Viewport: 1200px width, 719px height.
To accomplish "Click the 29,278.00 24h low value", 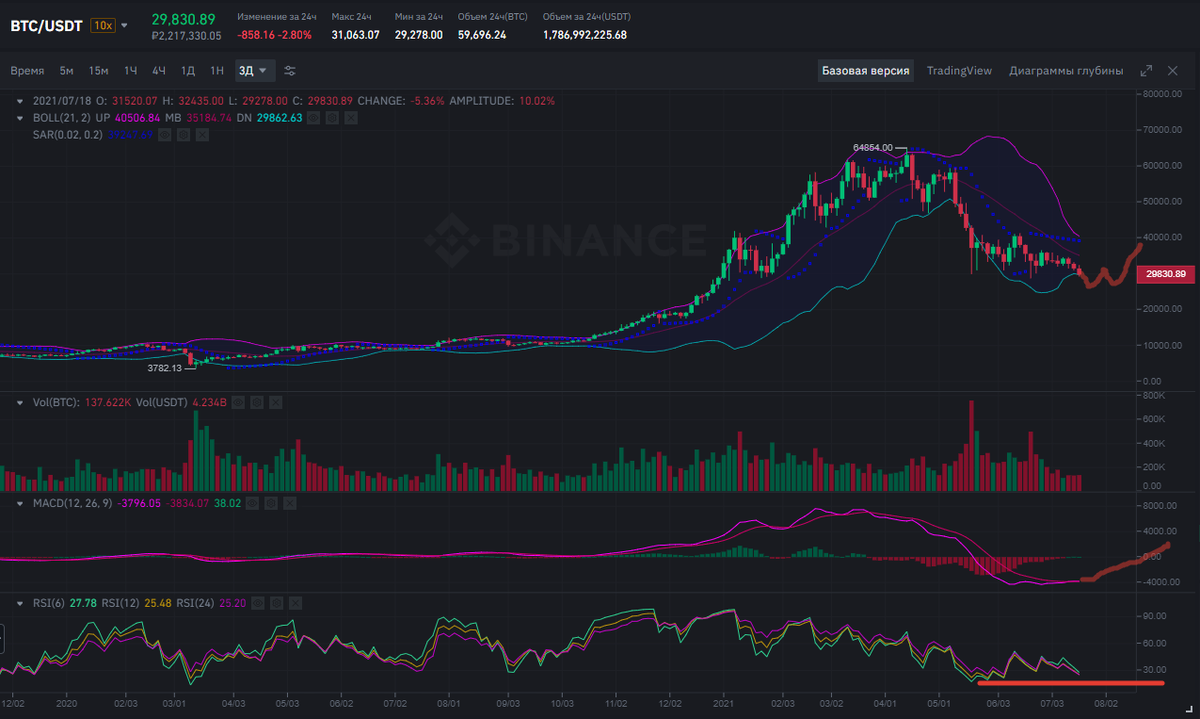I will 419,35.
